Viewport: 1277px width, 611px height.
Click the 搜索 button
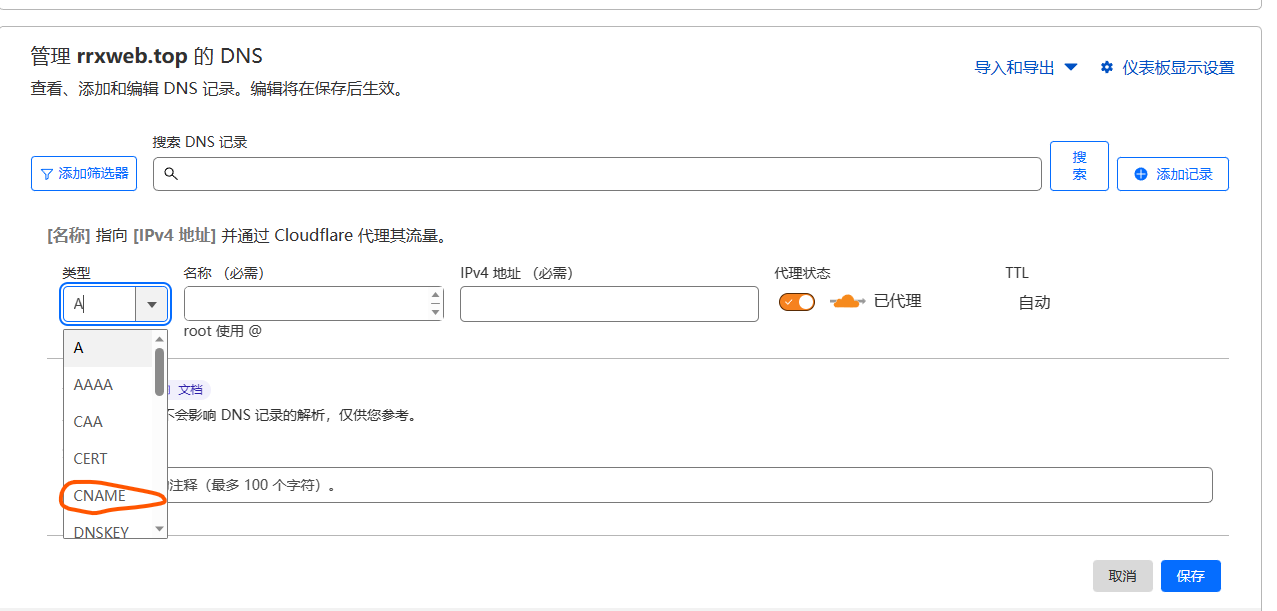[x=1079, y=166]
